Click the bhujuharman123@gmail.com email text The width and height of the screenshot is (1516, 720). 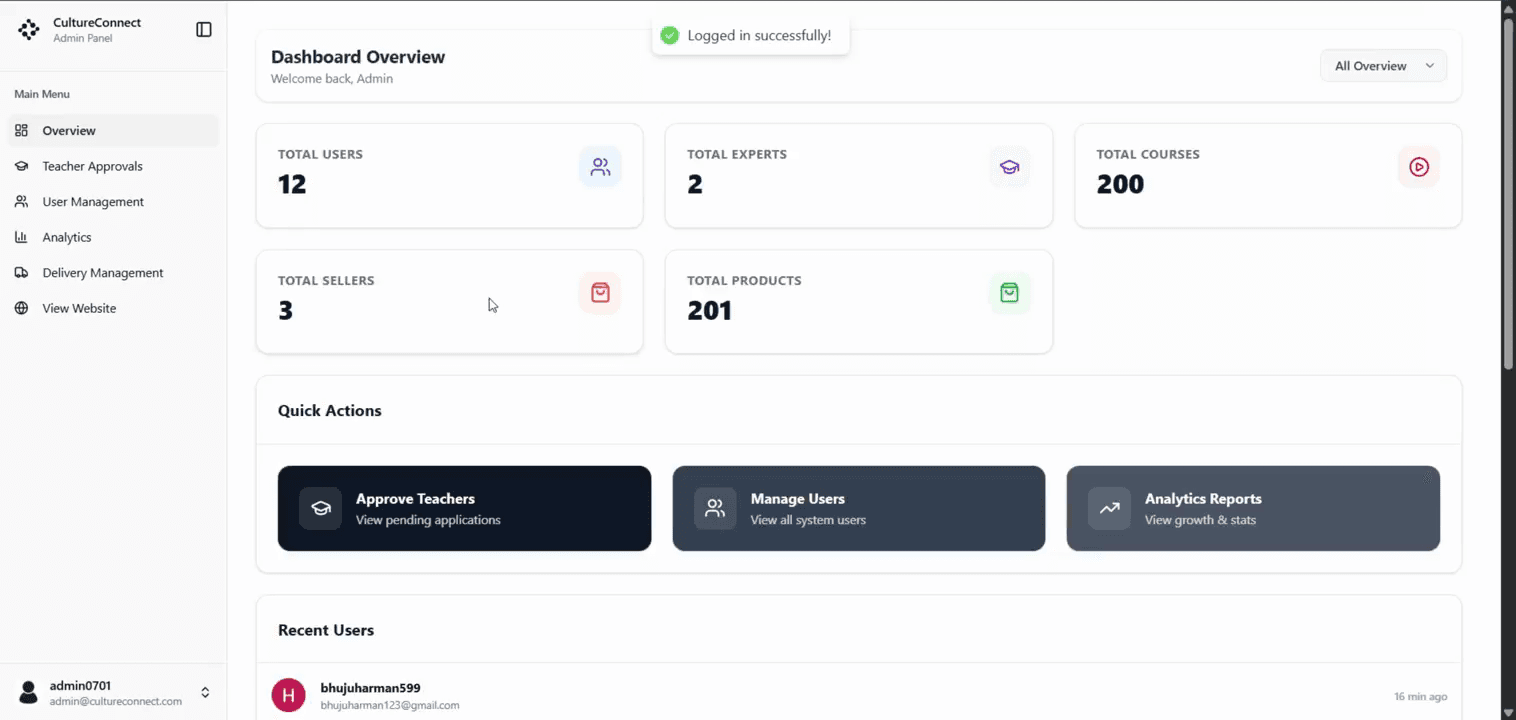pyautogui.click(x=390, y=705)
